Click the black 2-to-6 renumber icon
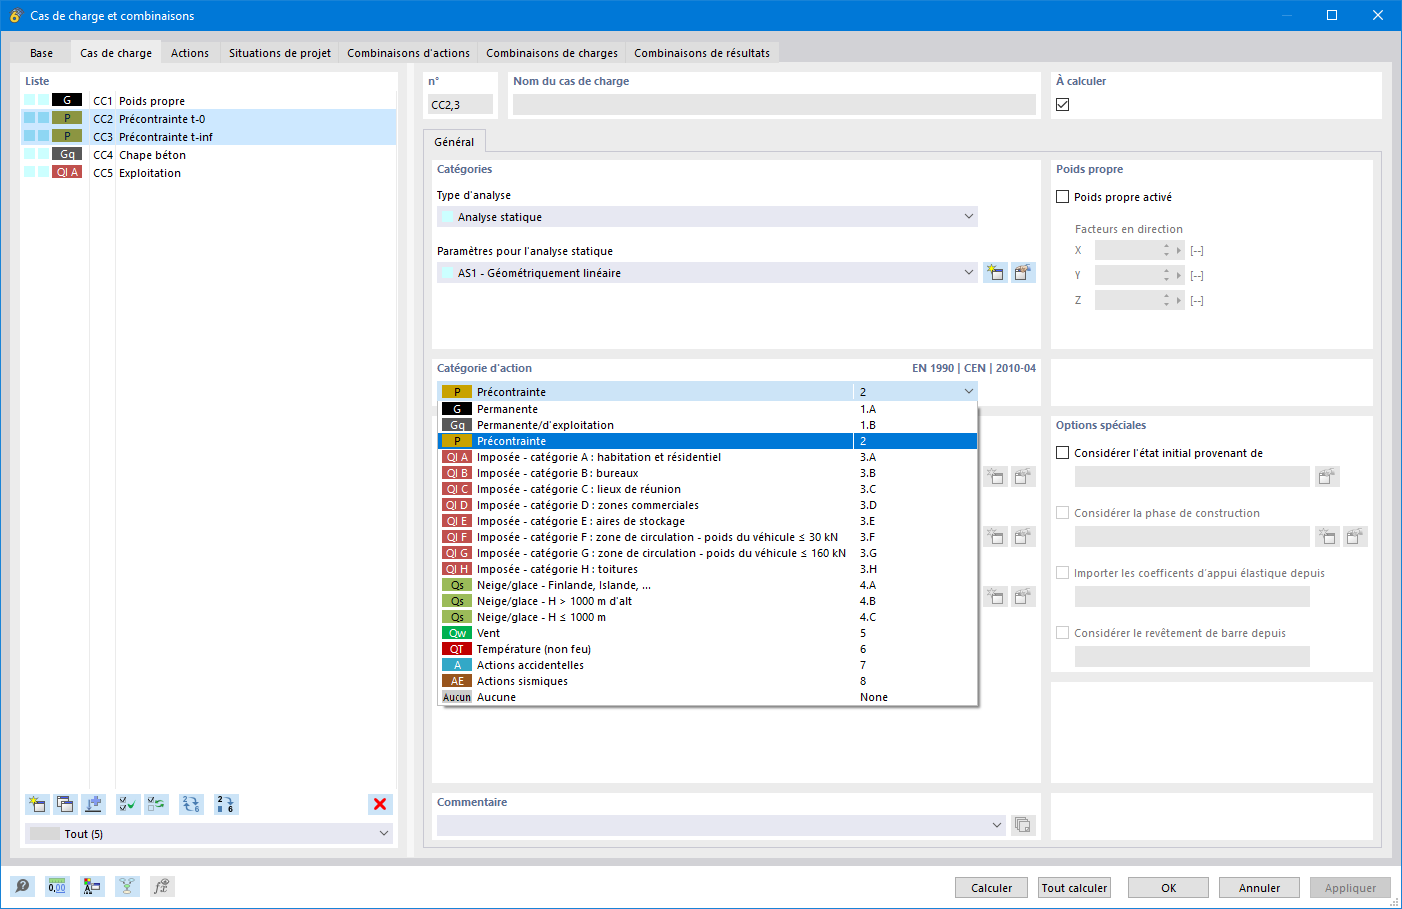The height and width of the screenshot is (909, 1402). 226,804
